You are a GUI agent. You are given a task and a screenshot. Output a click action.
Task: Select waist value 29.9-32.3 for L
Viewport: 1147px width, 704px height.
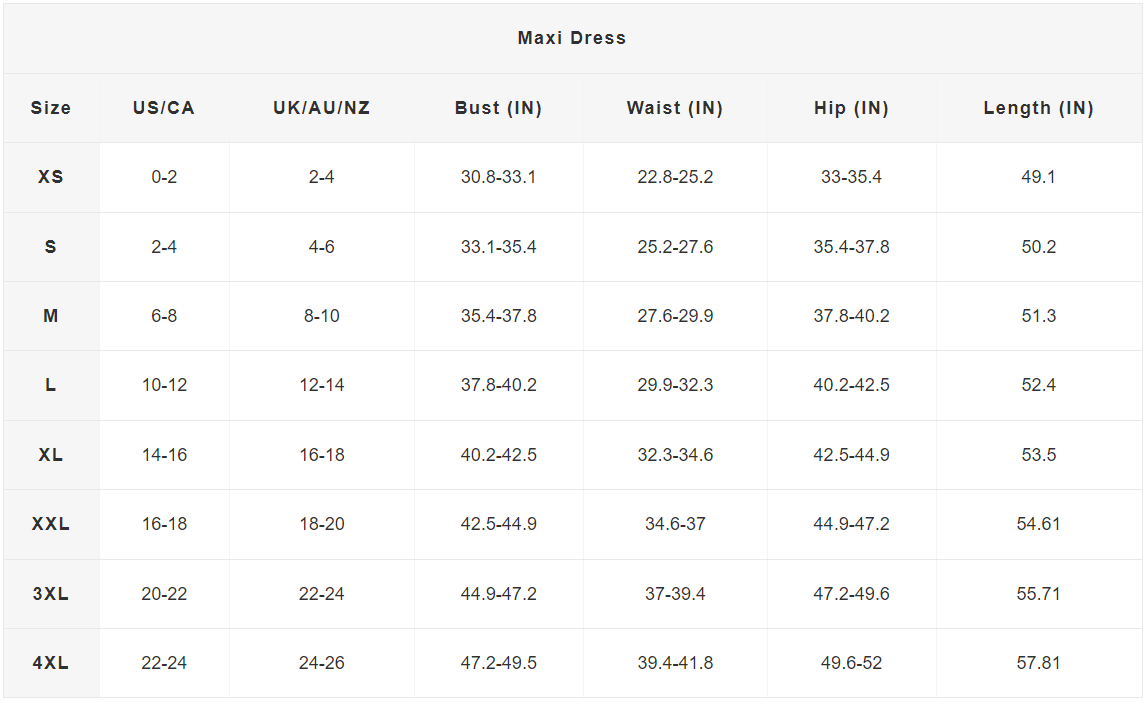[x=674, y=385]
